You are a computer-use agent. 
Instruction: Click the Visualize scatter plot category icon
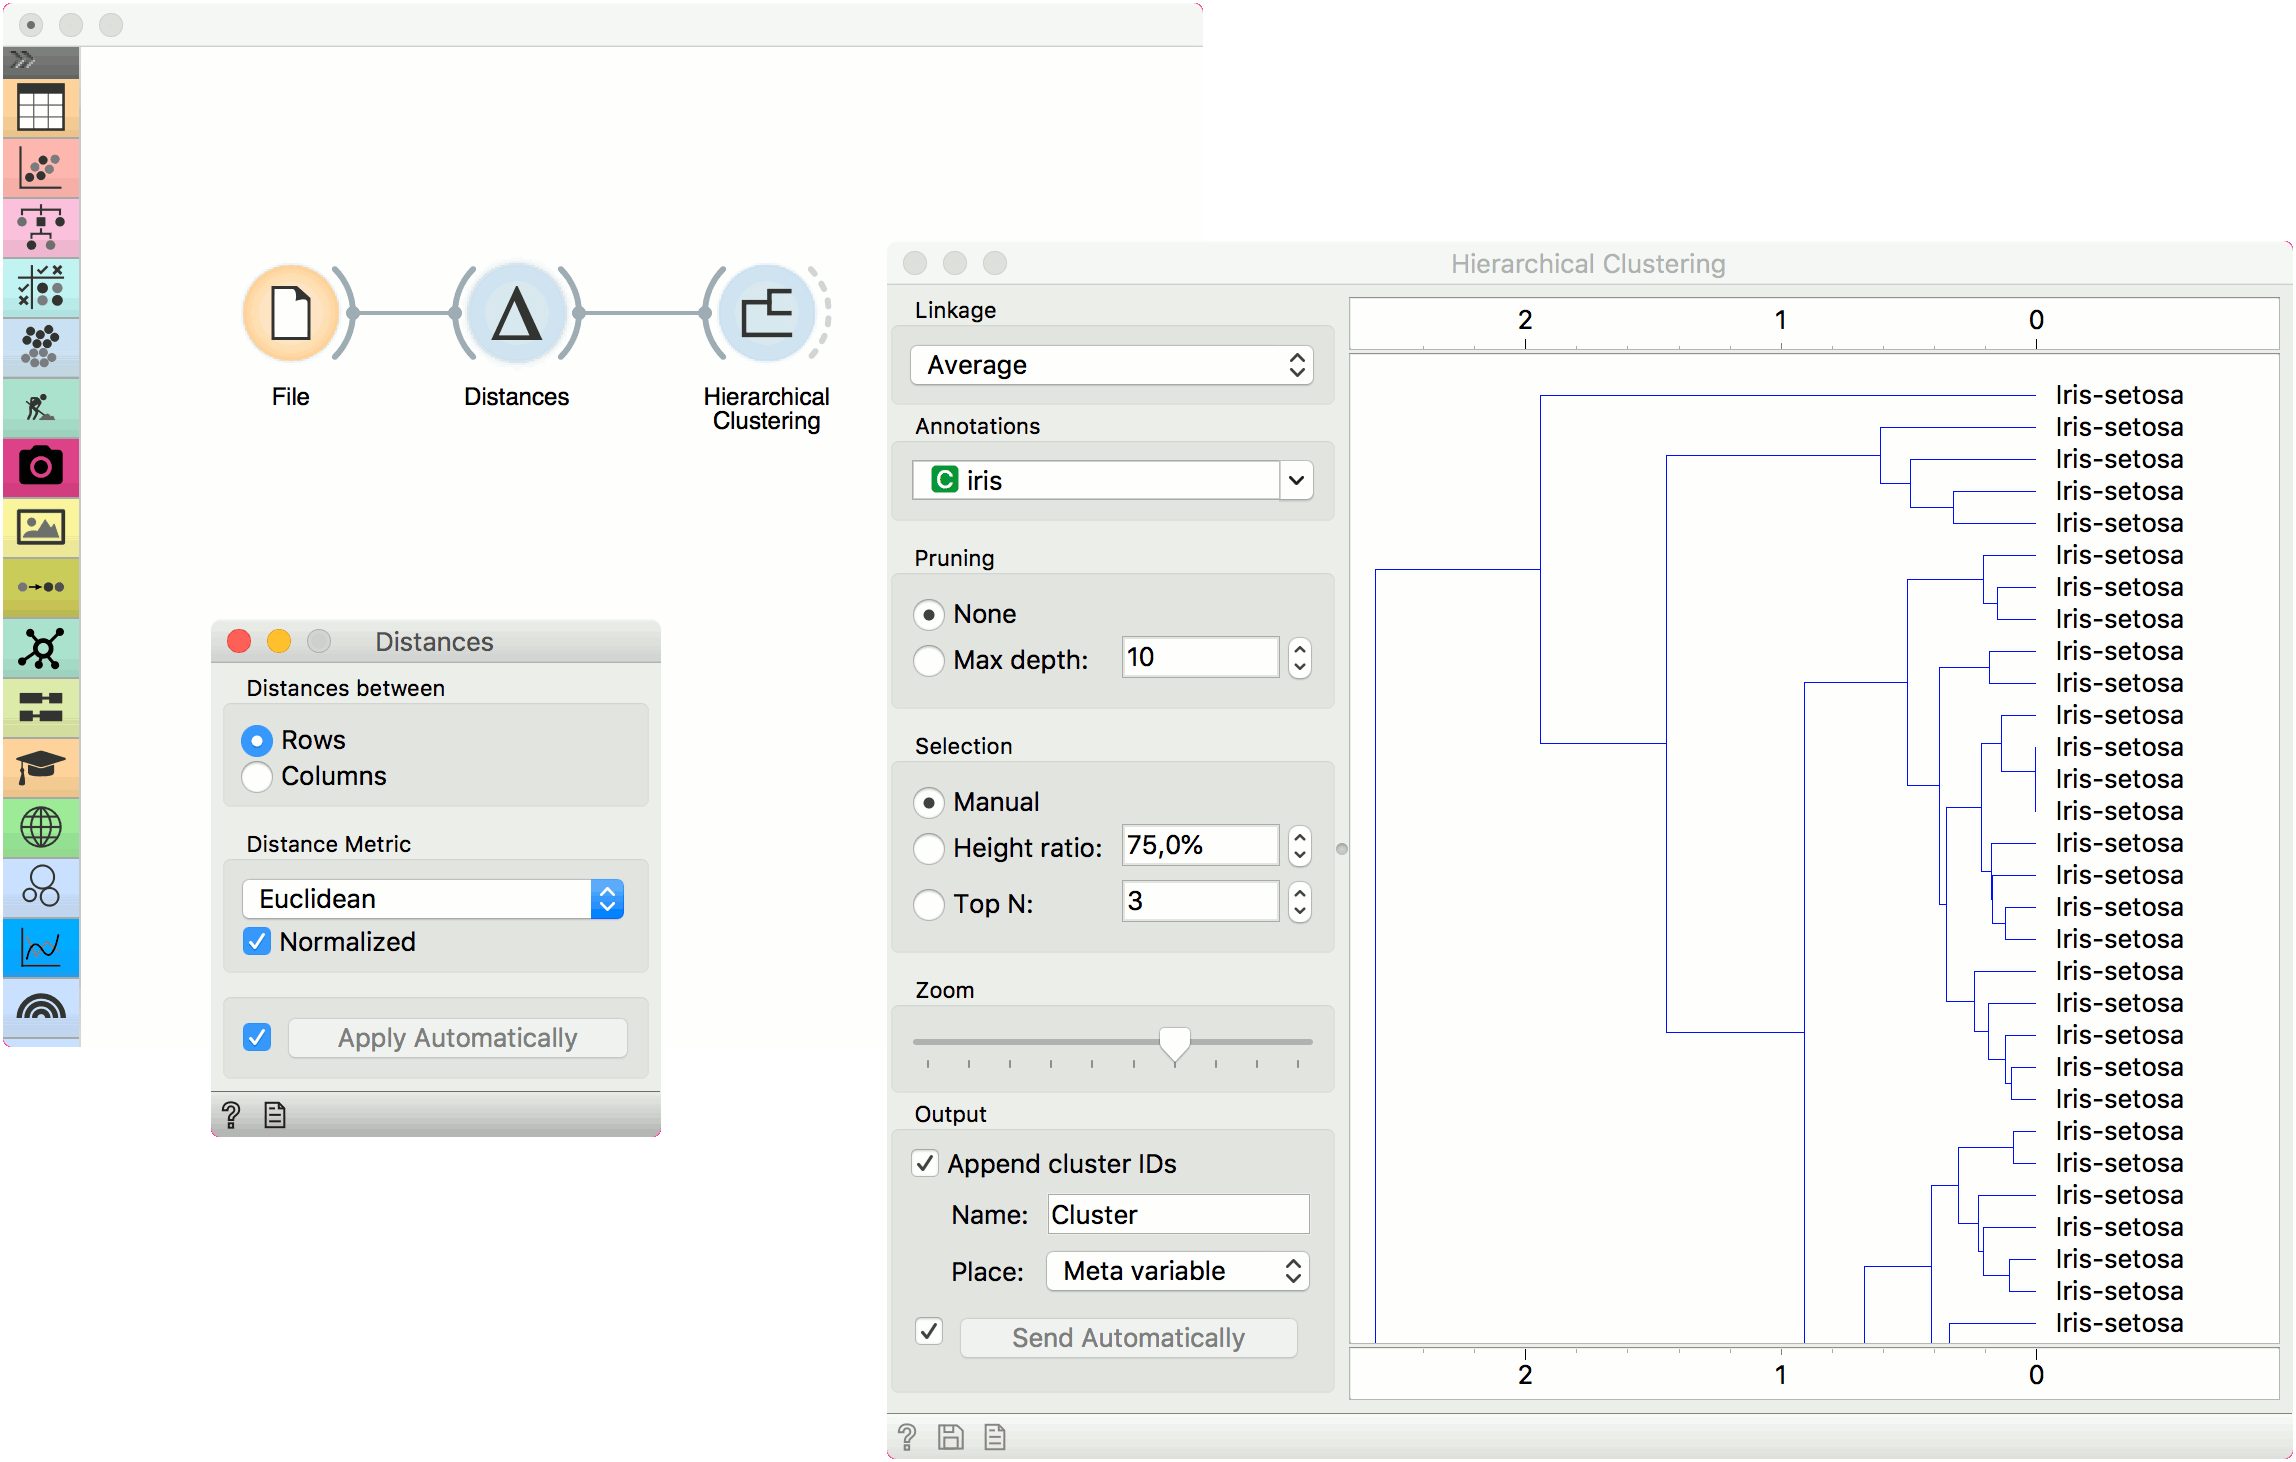(x=41, y=167)
